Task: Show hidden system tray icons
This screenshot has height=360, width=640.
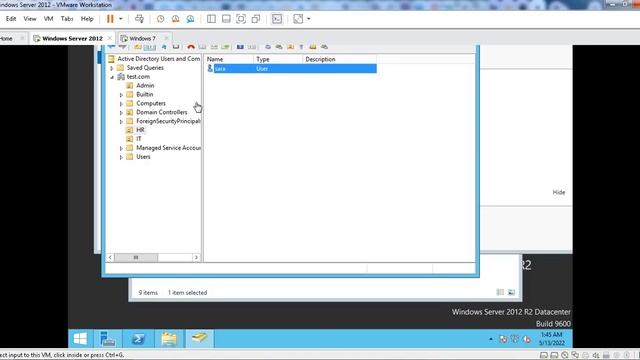Action: tap(491, 339)
